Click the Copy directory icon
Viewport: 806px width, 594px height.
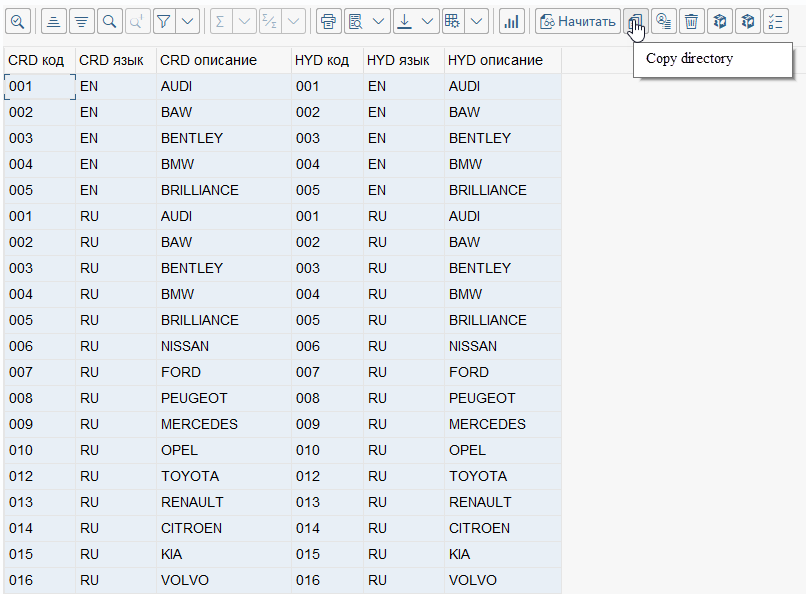point(636,22)
